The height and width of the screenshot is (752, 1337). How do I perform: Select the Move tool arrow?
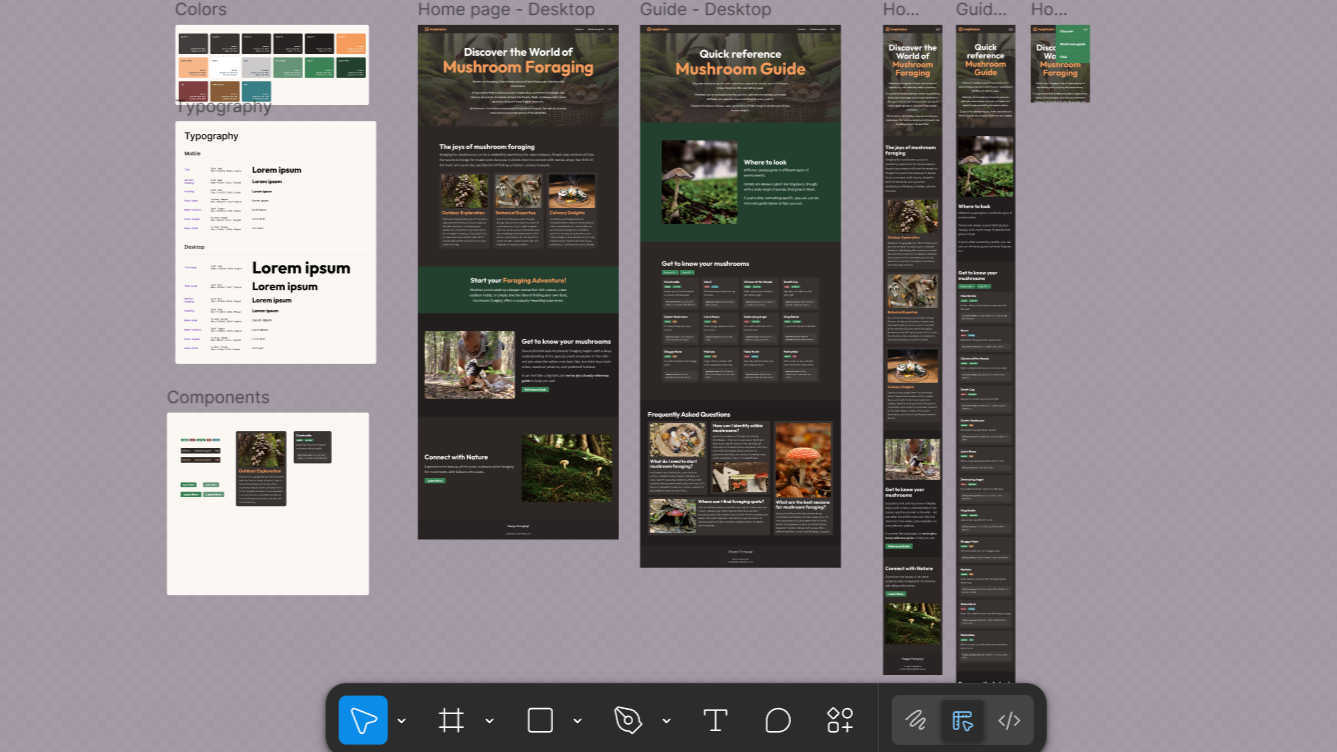(363, 720)
